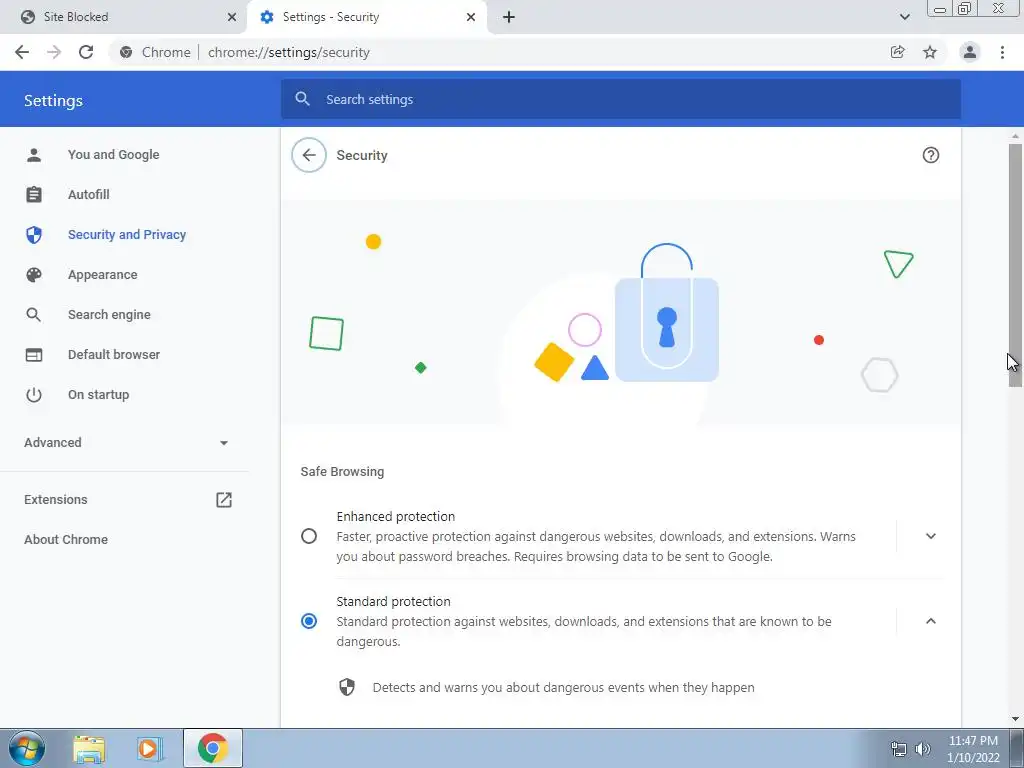
Task: Click the Safe Browsing heading
Action: [x=342, y=472]
